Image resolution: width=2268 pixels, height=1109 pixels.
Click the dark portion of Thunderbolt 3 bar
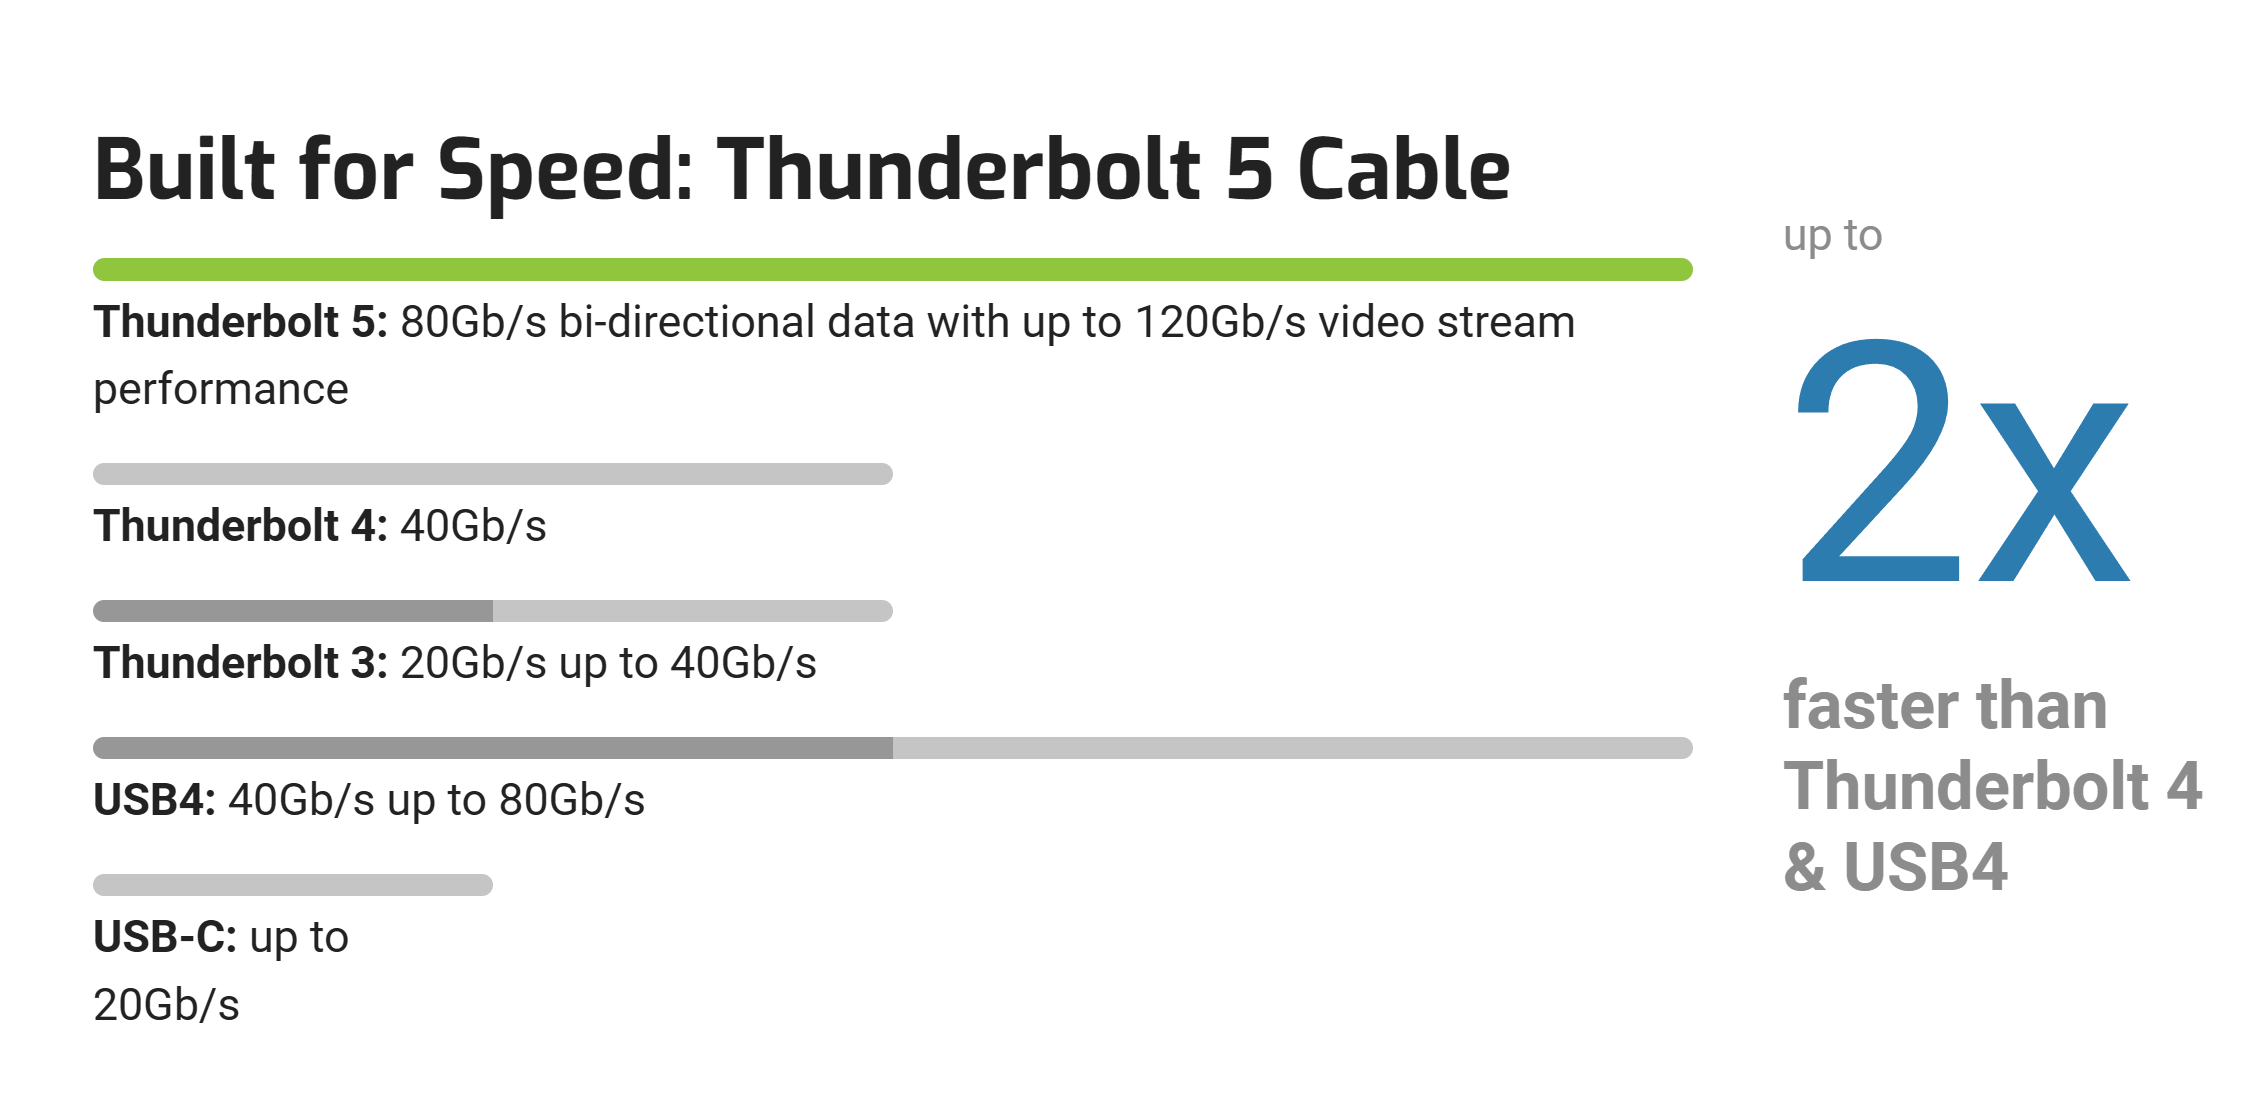point(293,611)
